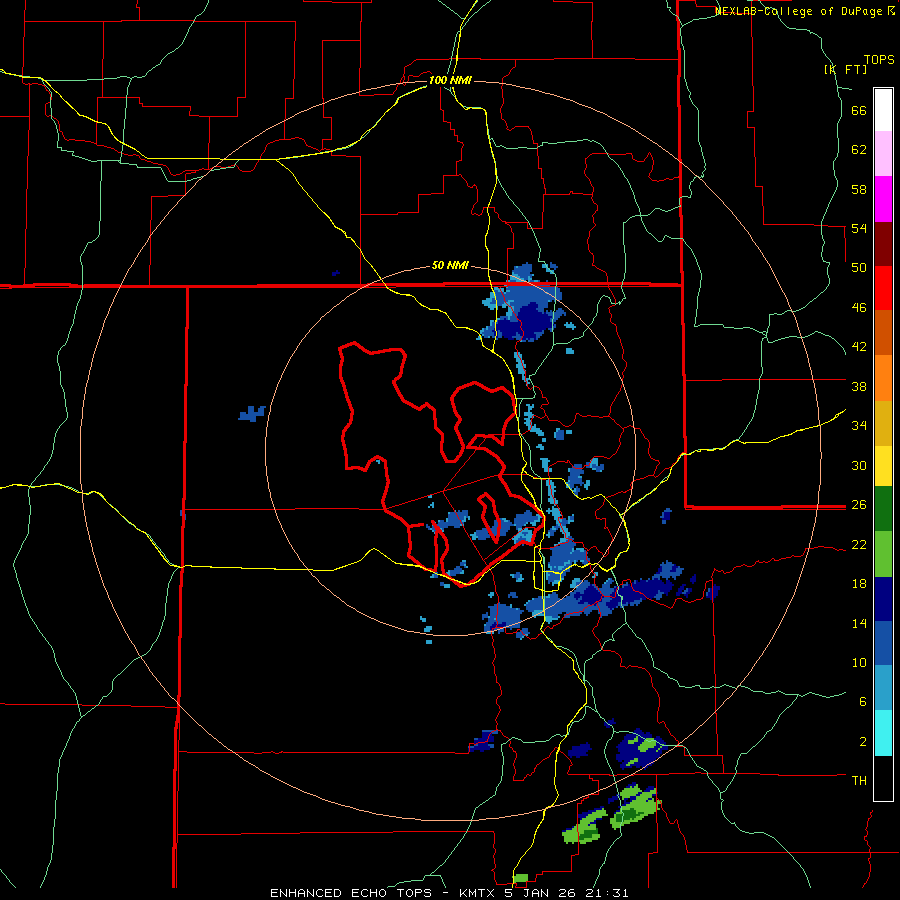Screen dimensions: 900x900
Task: Click the "2" legend value
Action: pos(863,742)
